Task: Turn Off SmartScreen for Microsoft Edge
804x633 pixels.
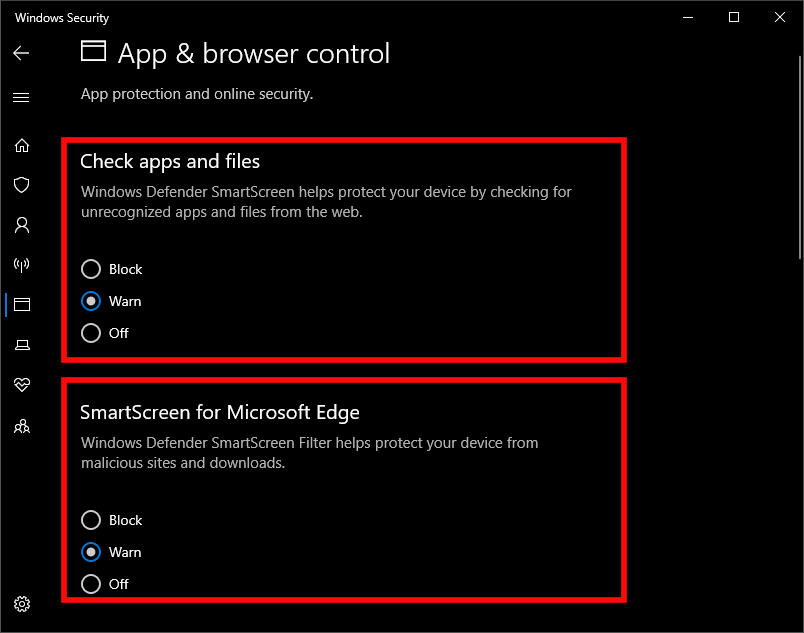Action: (91, 584)
